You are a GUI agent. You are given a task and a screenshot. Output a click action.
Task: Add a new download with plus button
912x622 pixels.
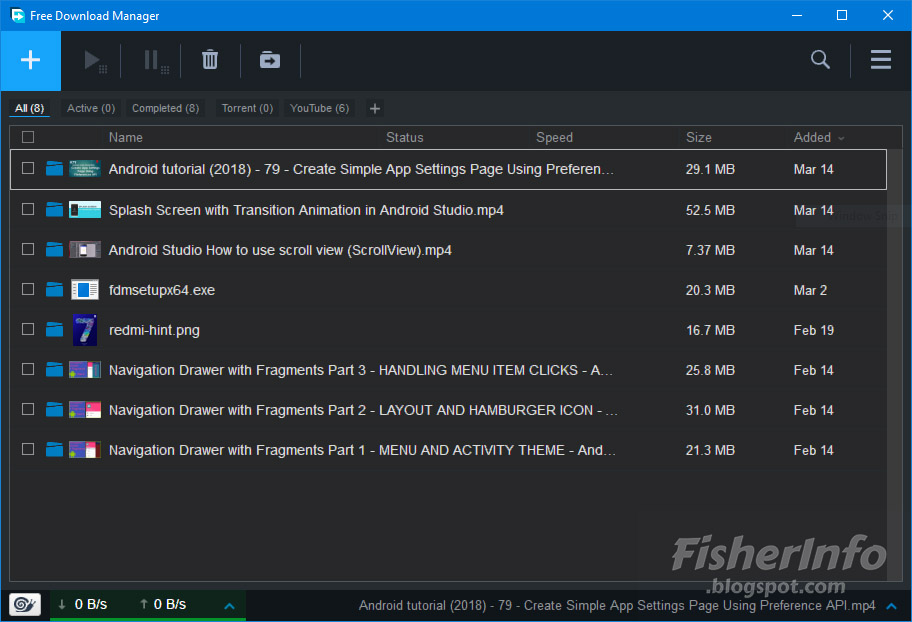(x=30, y=61)
